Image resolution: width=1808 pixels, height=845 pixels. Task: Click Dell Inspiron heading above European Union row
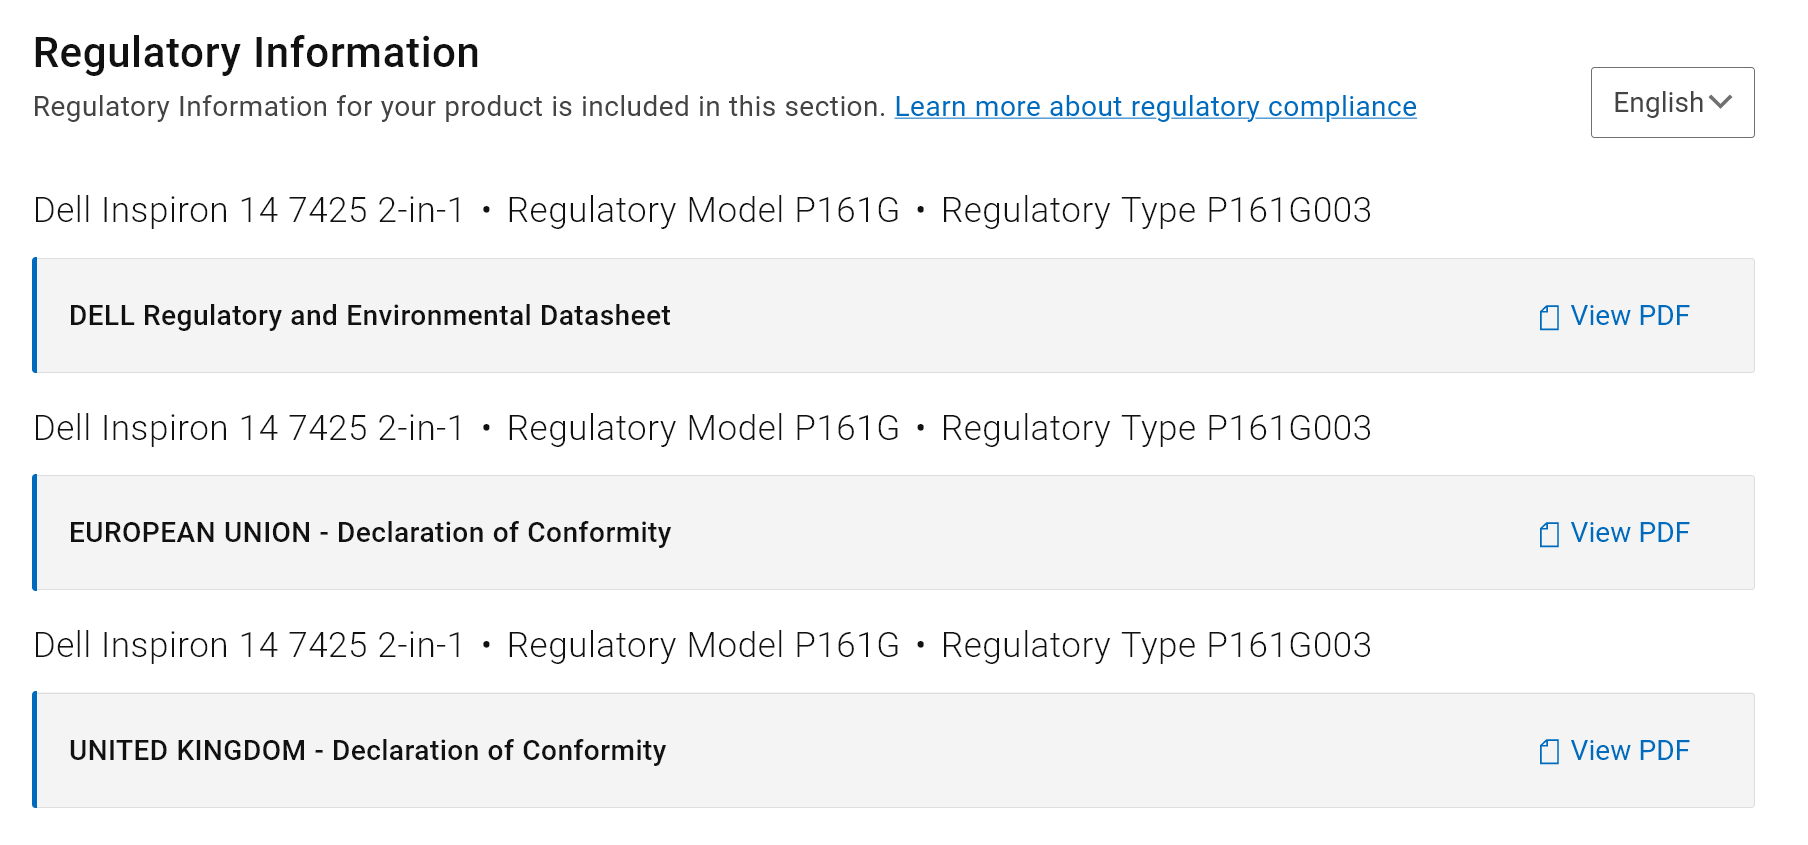point(702,428)
